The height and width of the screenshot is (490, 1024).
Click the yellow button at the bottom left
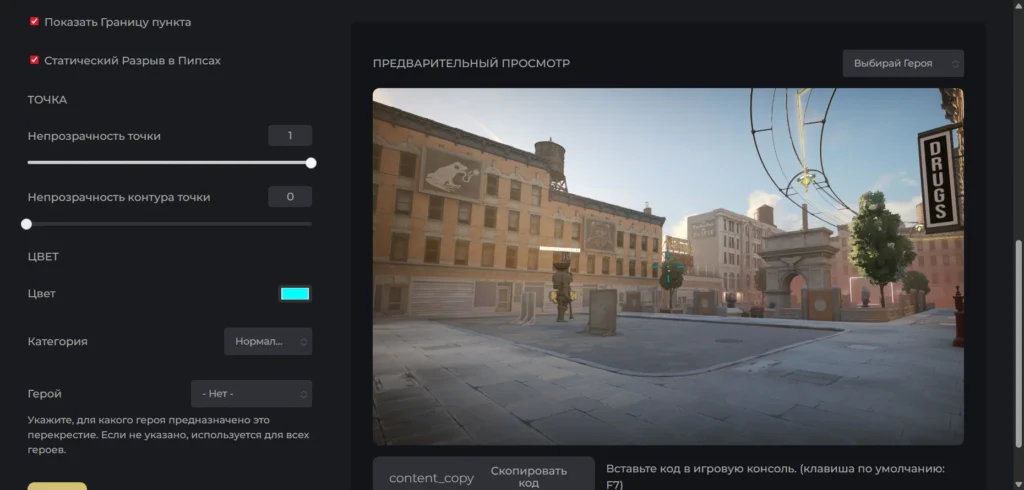click(x=57, y=486)
